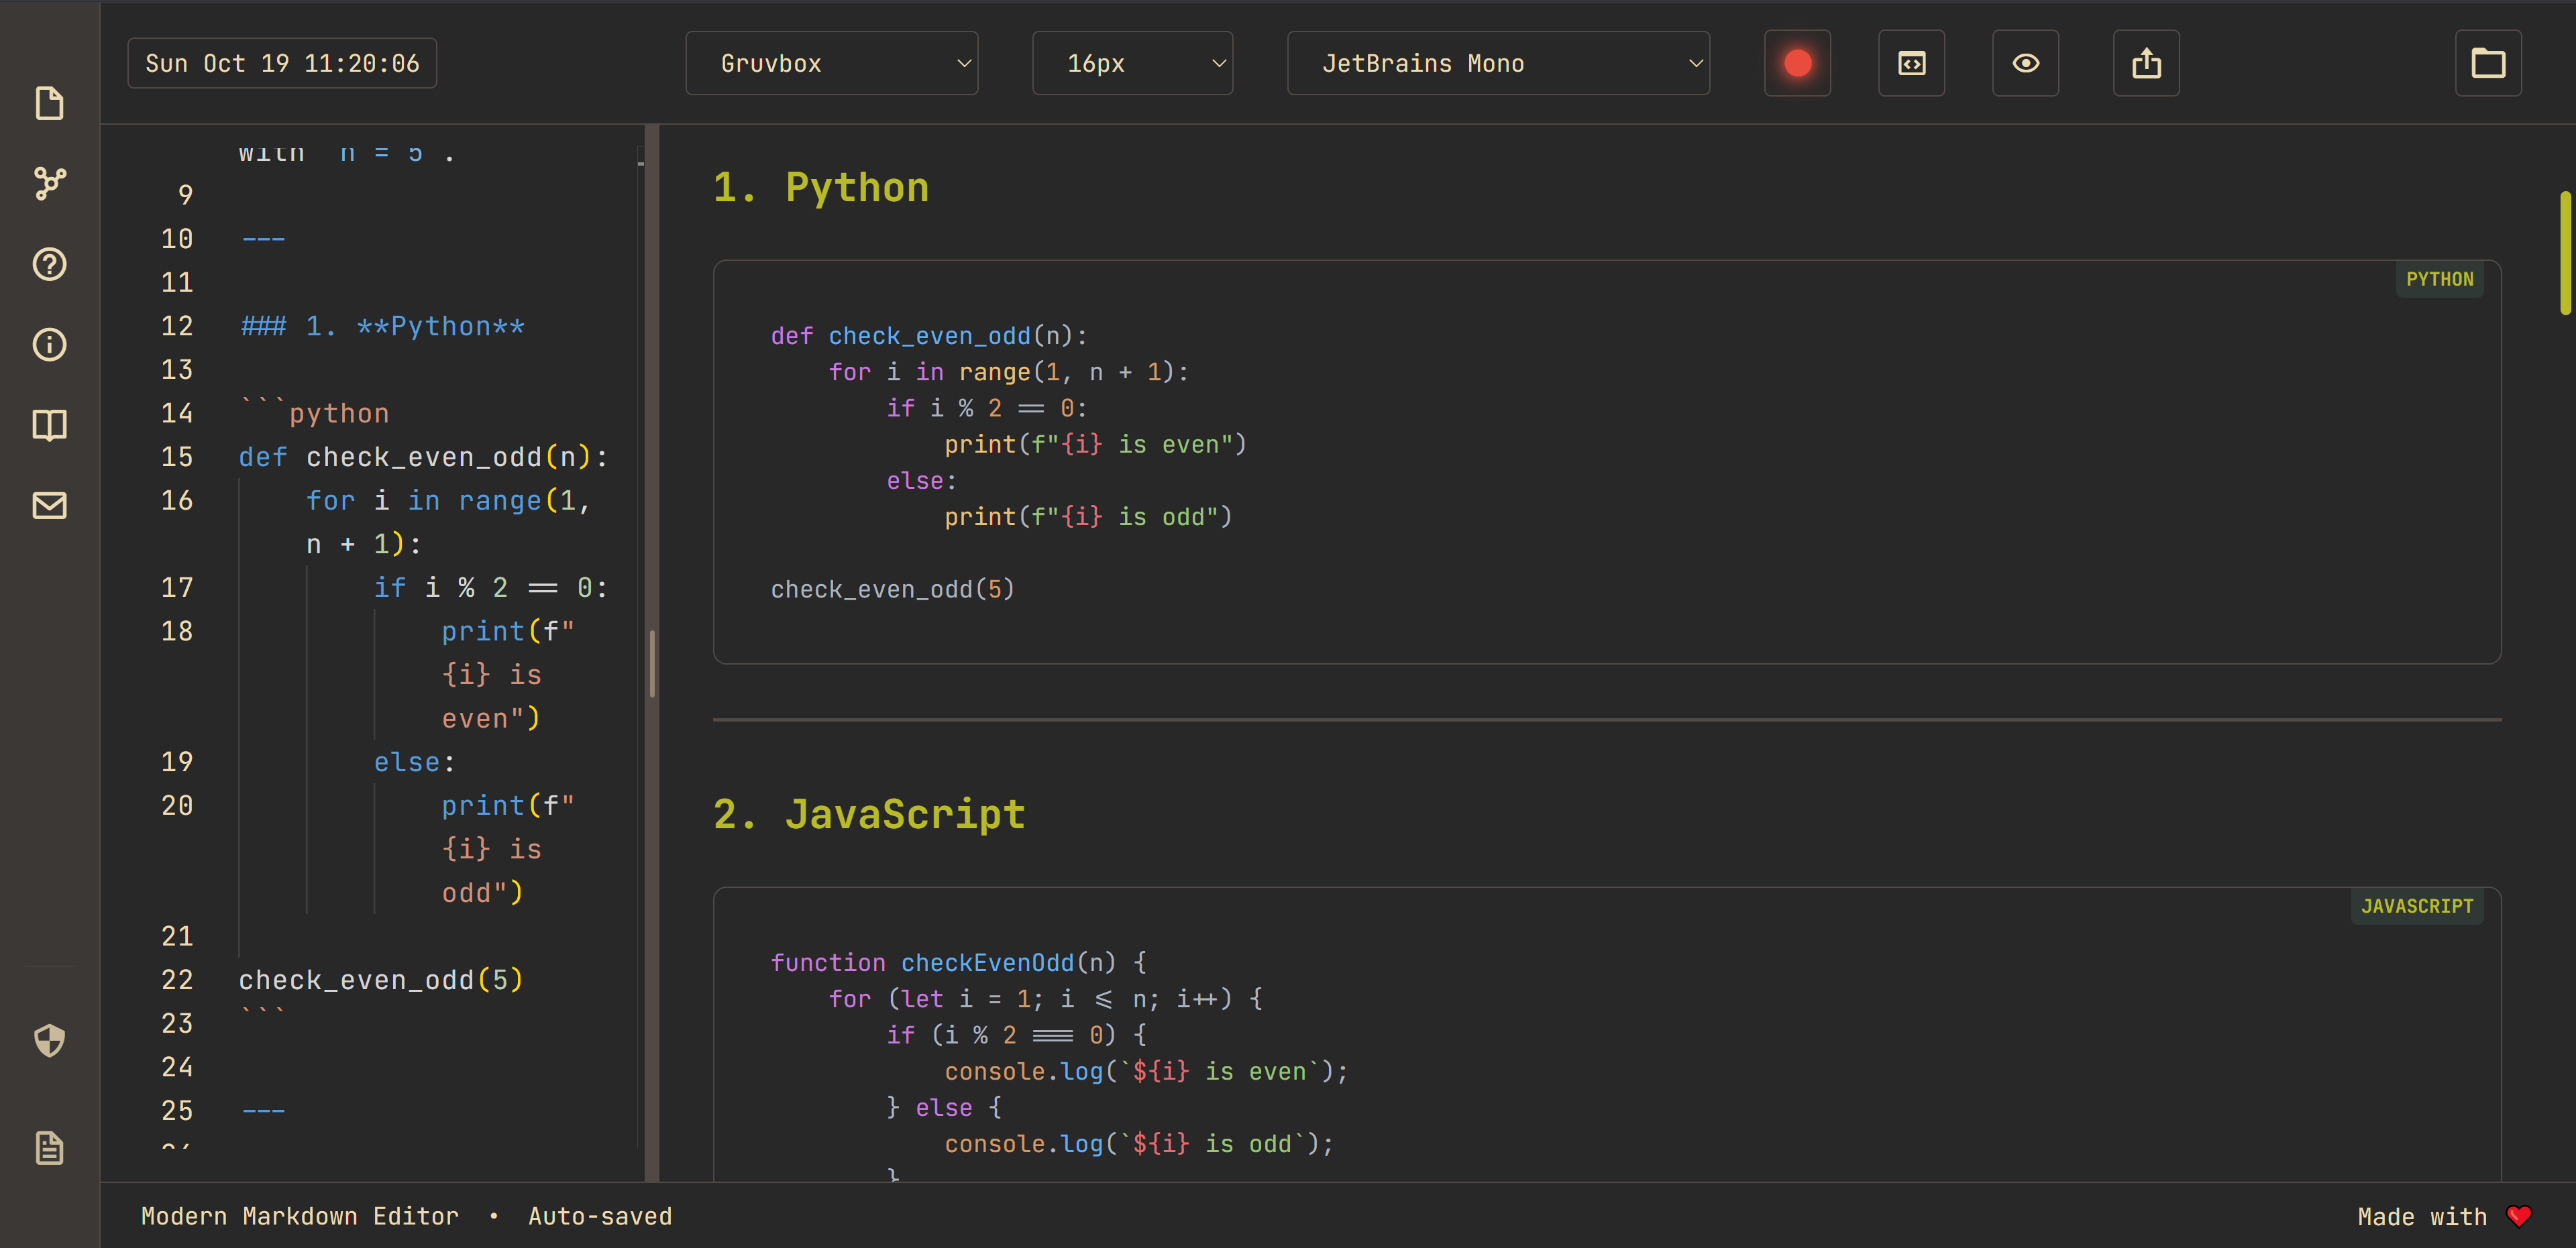Select the PYTHON label on the code block
This screenshot has height=1248, width=2576.
(2440, 279)
